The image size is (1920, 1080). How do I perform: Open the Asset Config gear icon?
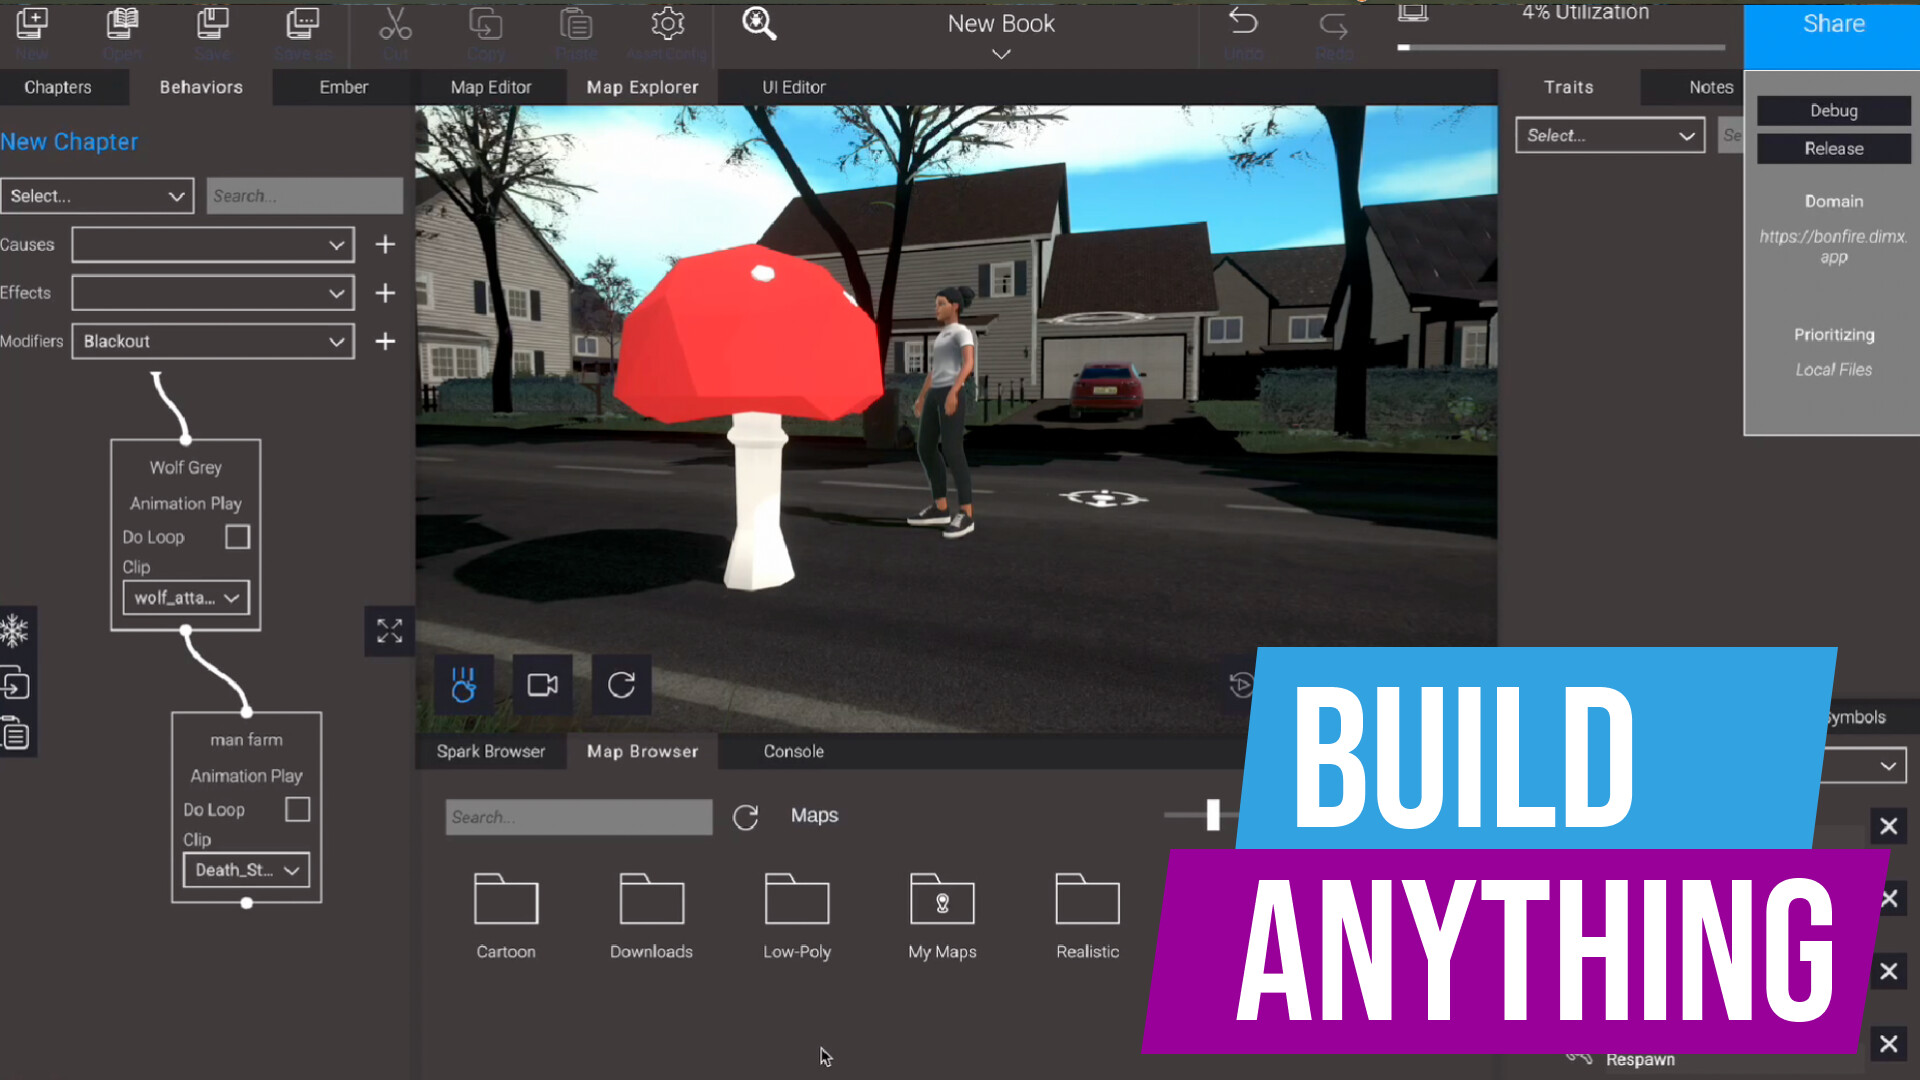point(667,24)
